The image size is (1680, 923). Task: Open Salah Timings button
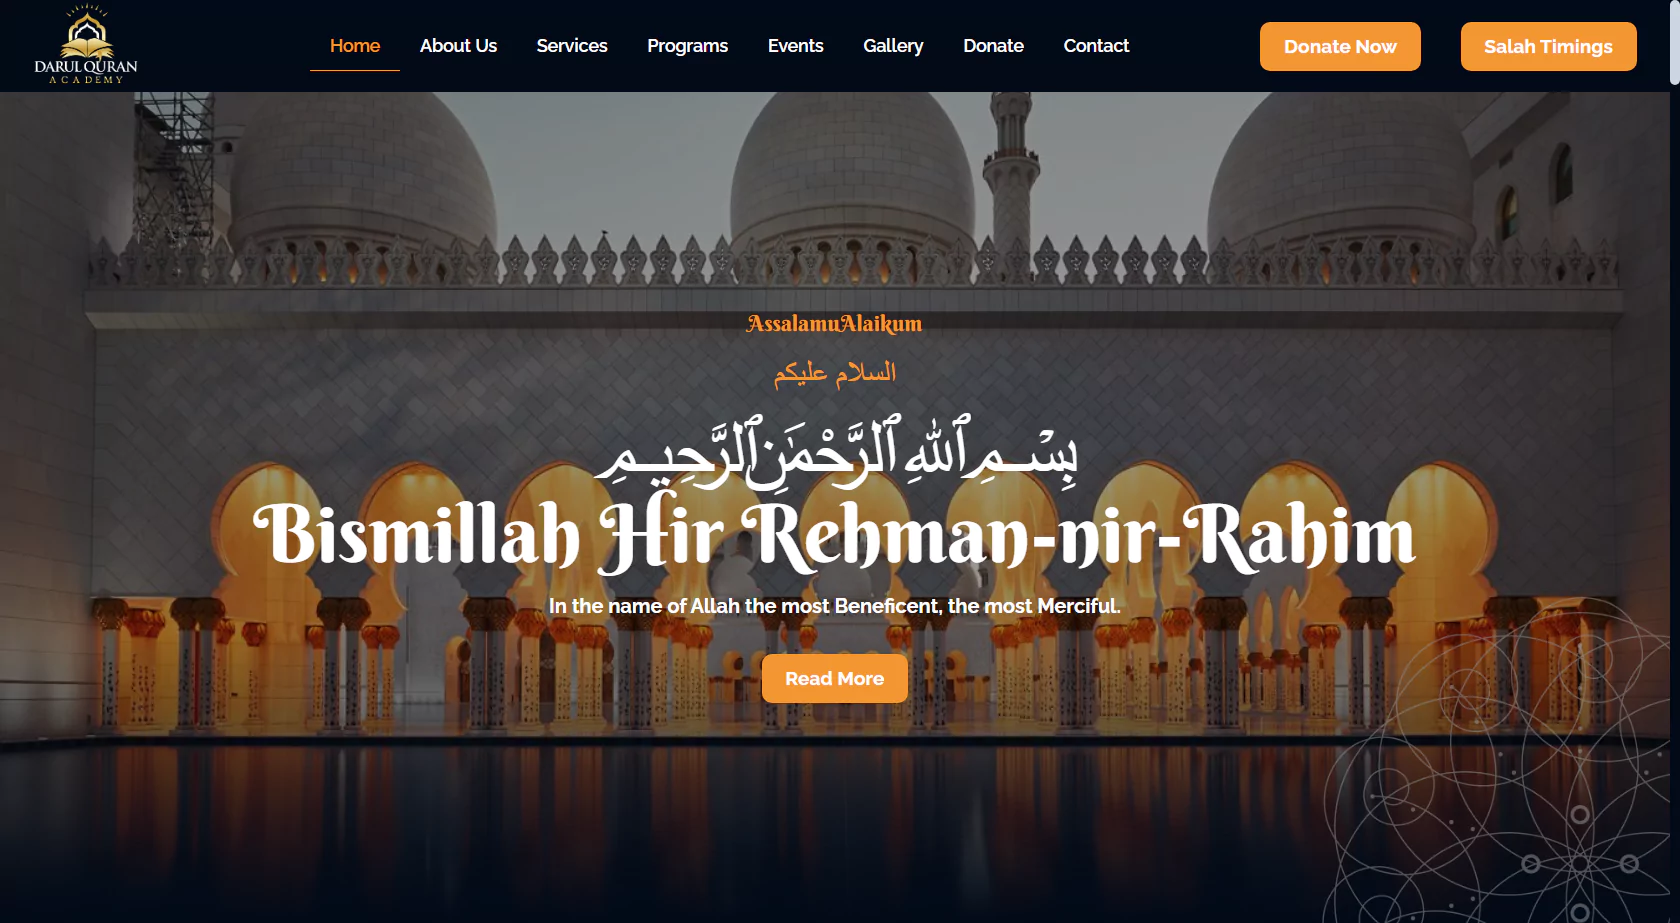point(1548,47)
